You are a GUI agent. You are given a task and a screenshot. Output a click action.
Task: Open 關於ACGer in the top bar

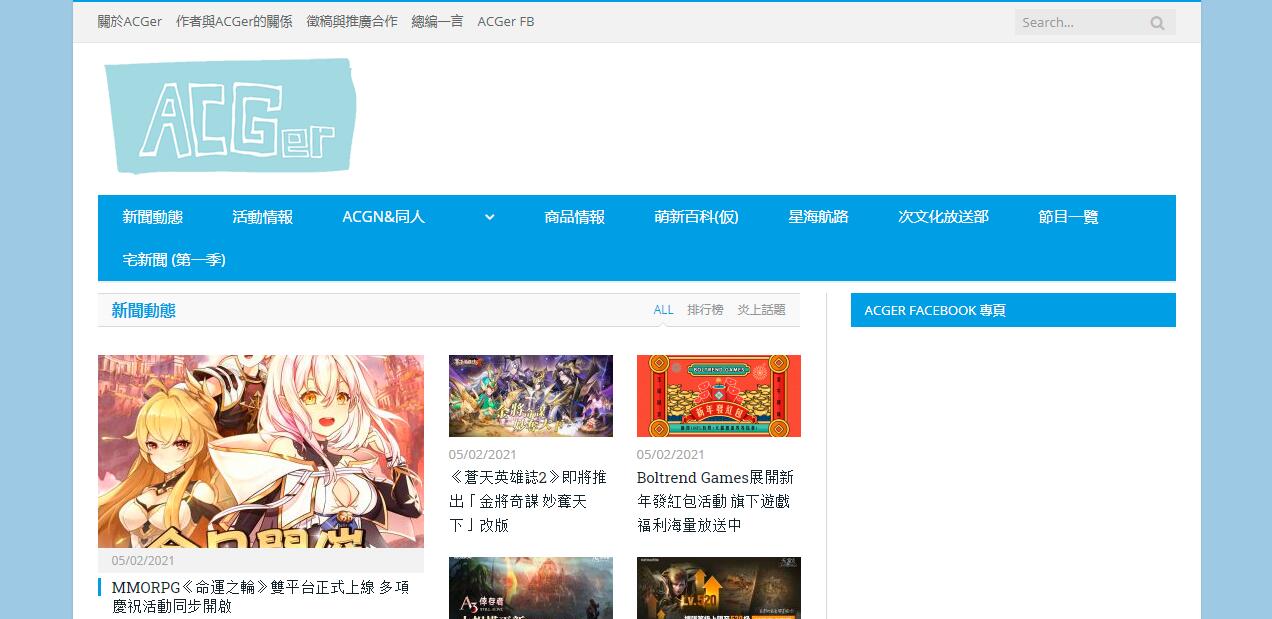(130, 21)
